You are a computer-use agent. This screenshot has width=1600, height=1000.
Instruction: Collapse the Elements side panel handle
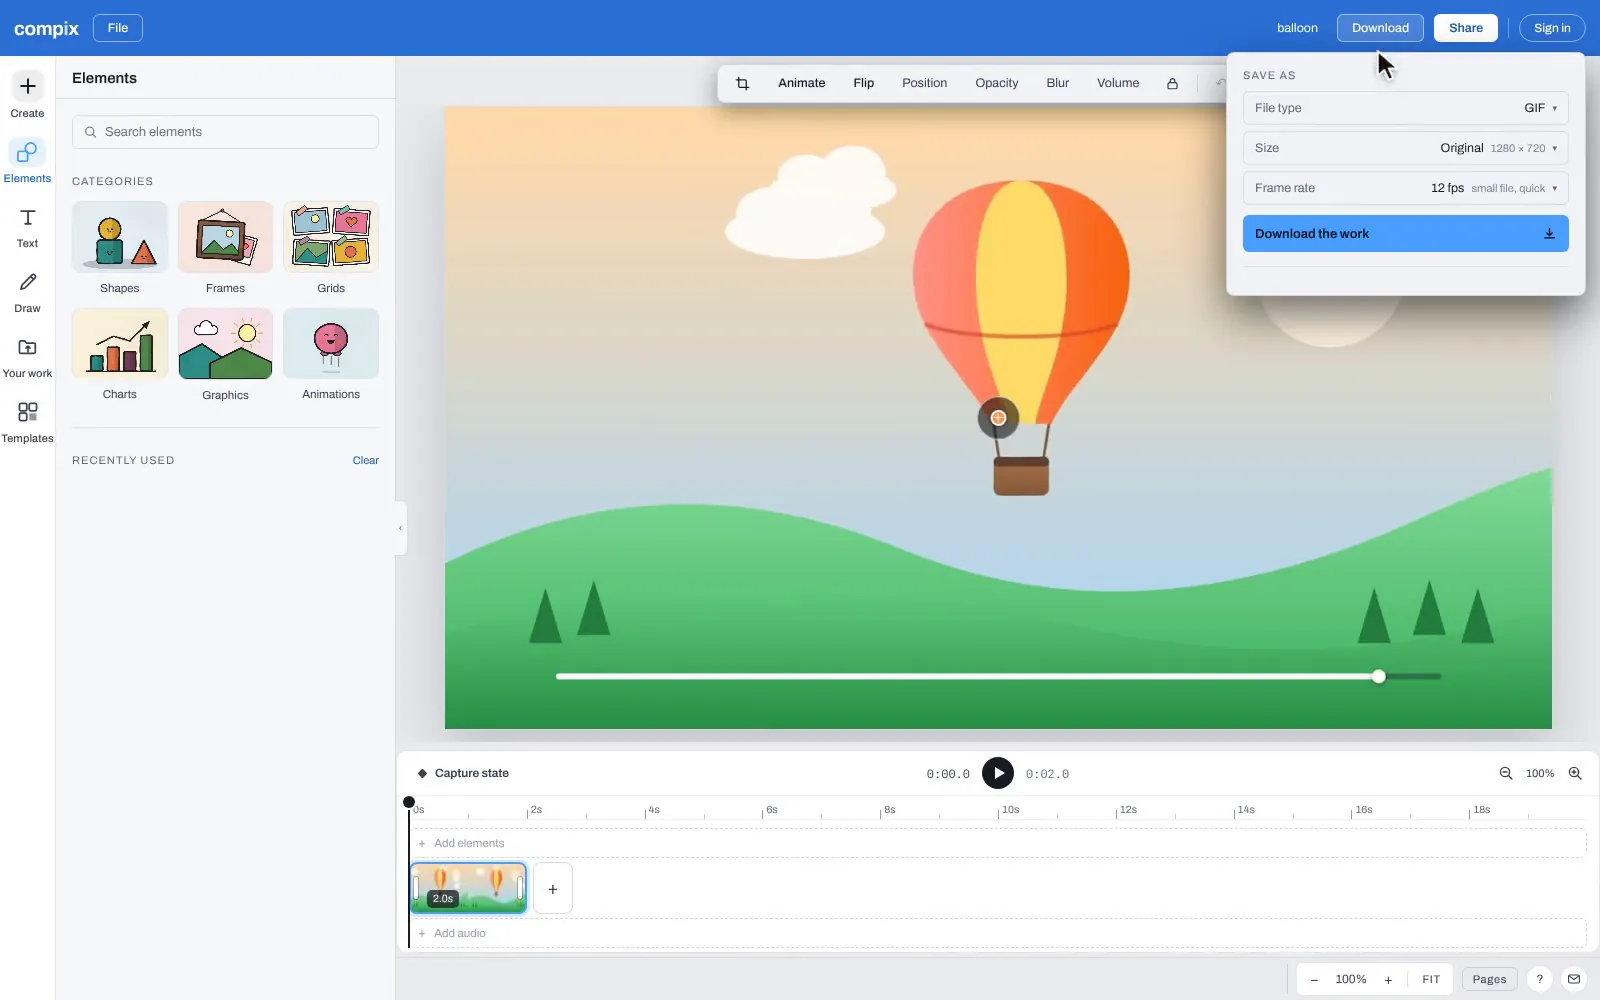[x=400, y=528]
